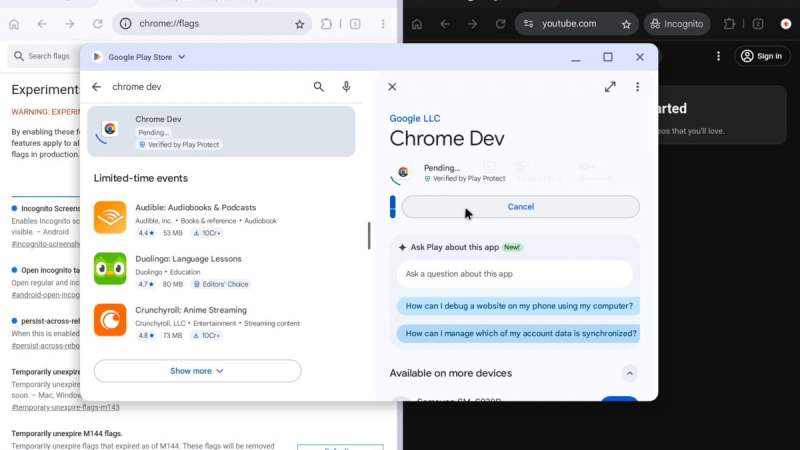
Task: Open extensions puzzle icon in flags window
Action: [x=326, y=24]
